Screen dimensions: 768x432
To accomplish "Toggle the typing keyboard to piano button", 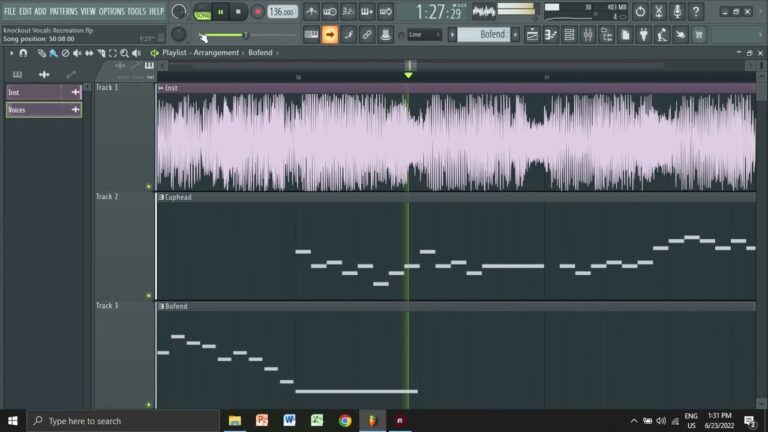I will click(312, 35).
